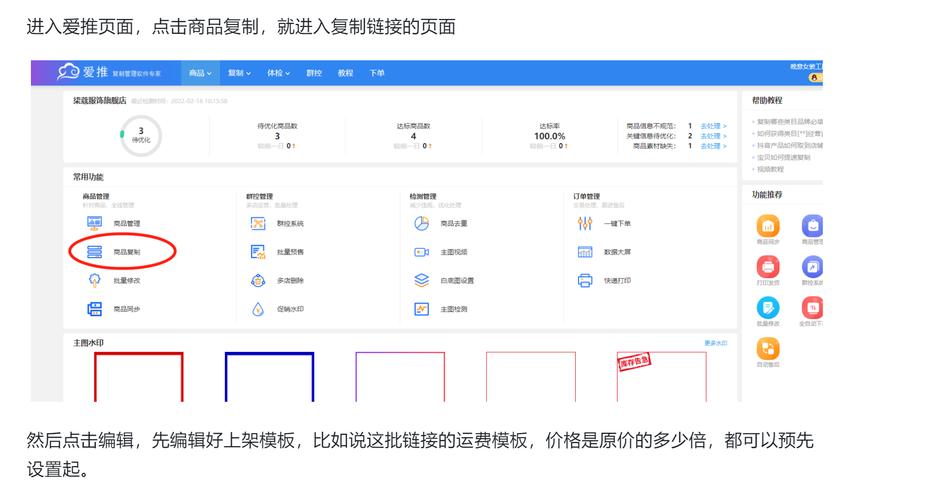This screenshot has width=930, height=500.
Task: Go to the 教程 tab in navbar
Action: pos(345,73)
